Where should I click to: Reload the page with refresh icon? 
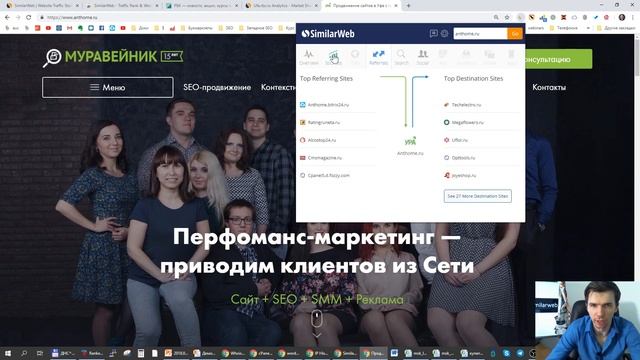coord(29,17)
